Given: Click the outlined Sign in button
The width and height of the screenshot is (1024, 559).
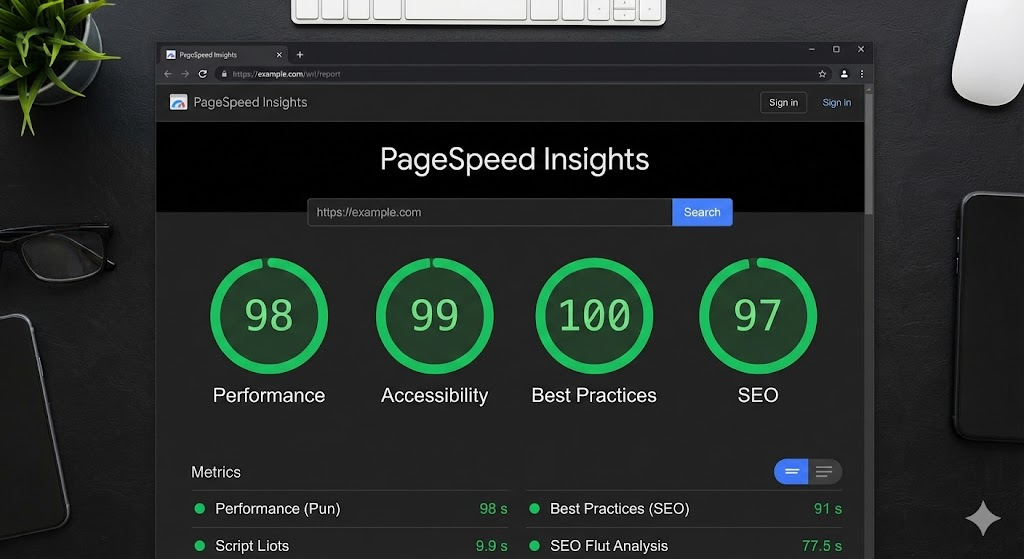Looking at the screenshot, I should (x=783, y=103).
